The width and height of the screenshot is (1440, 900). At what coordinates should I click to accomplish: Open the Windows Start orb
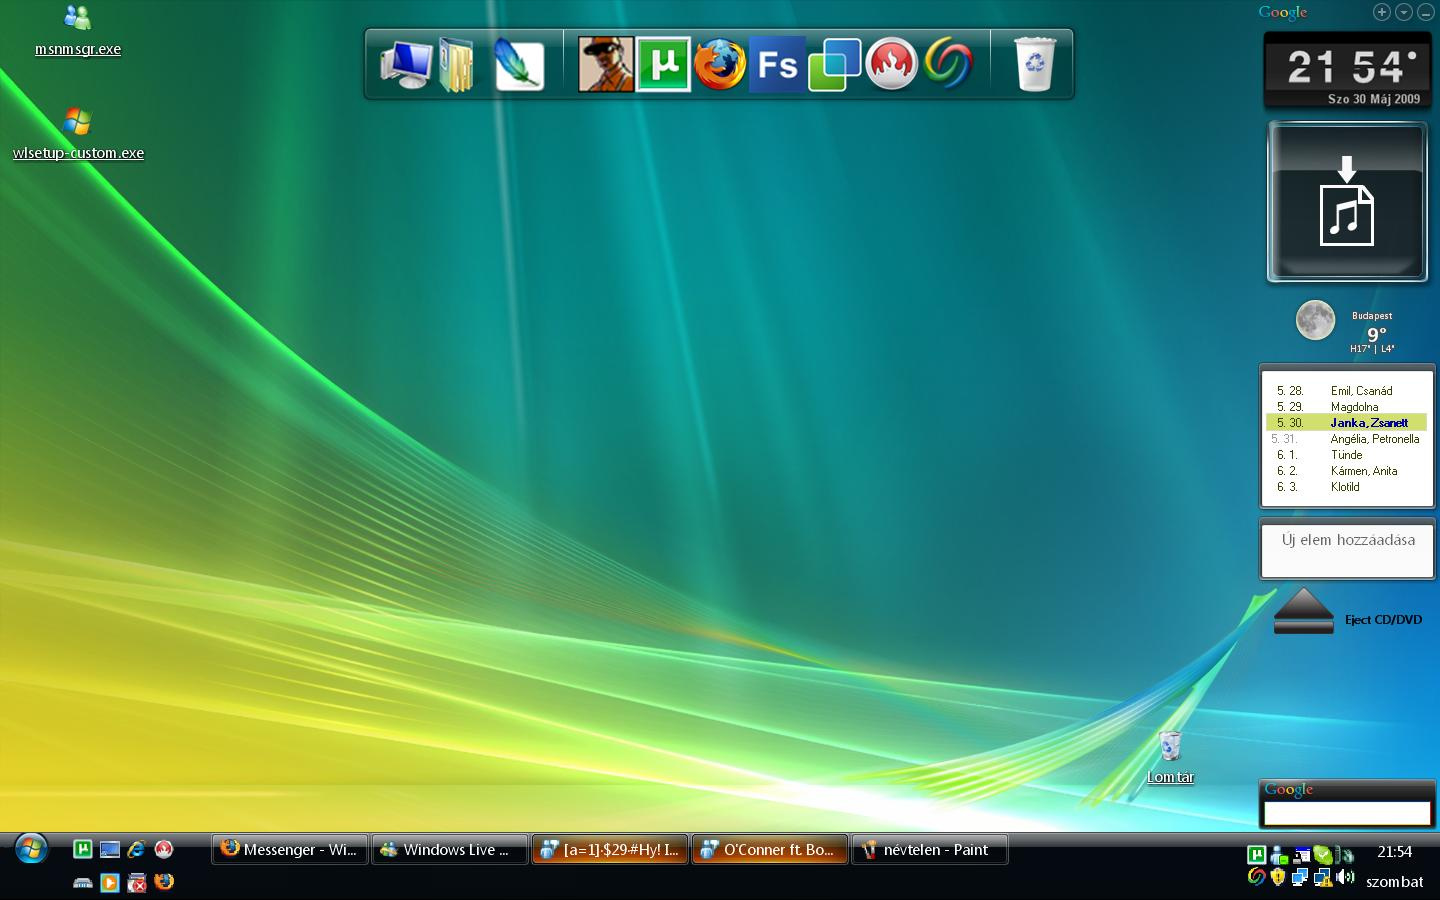(x=31, y=849)
